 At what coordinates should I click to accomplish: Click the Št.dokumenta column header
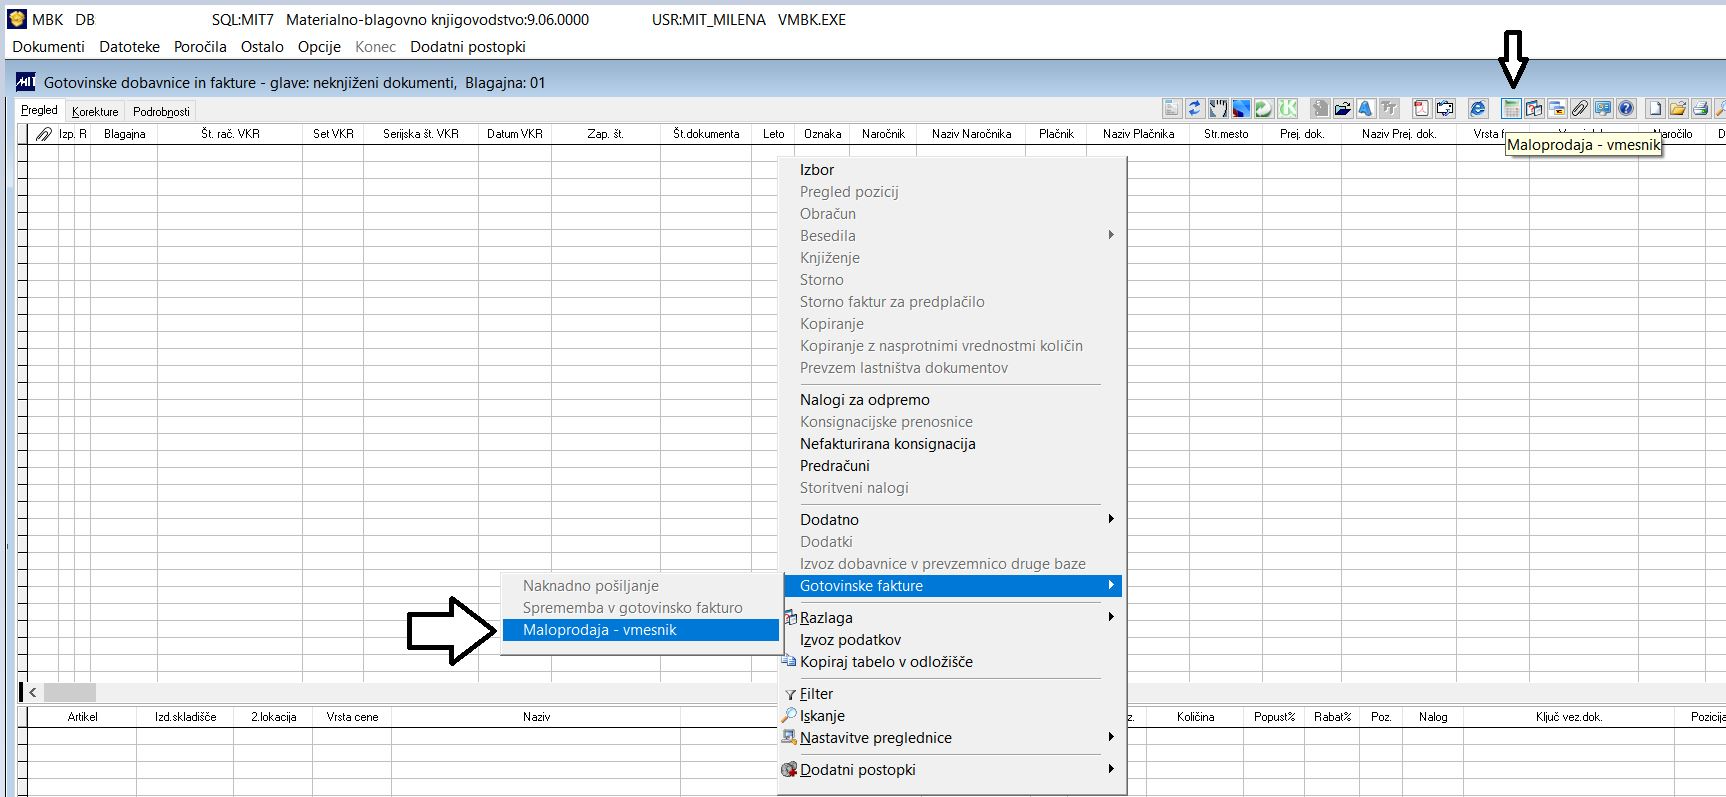[x=706, y=134]
